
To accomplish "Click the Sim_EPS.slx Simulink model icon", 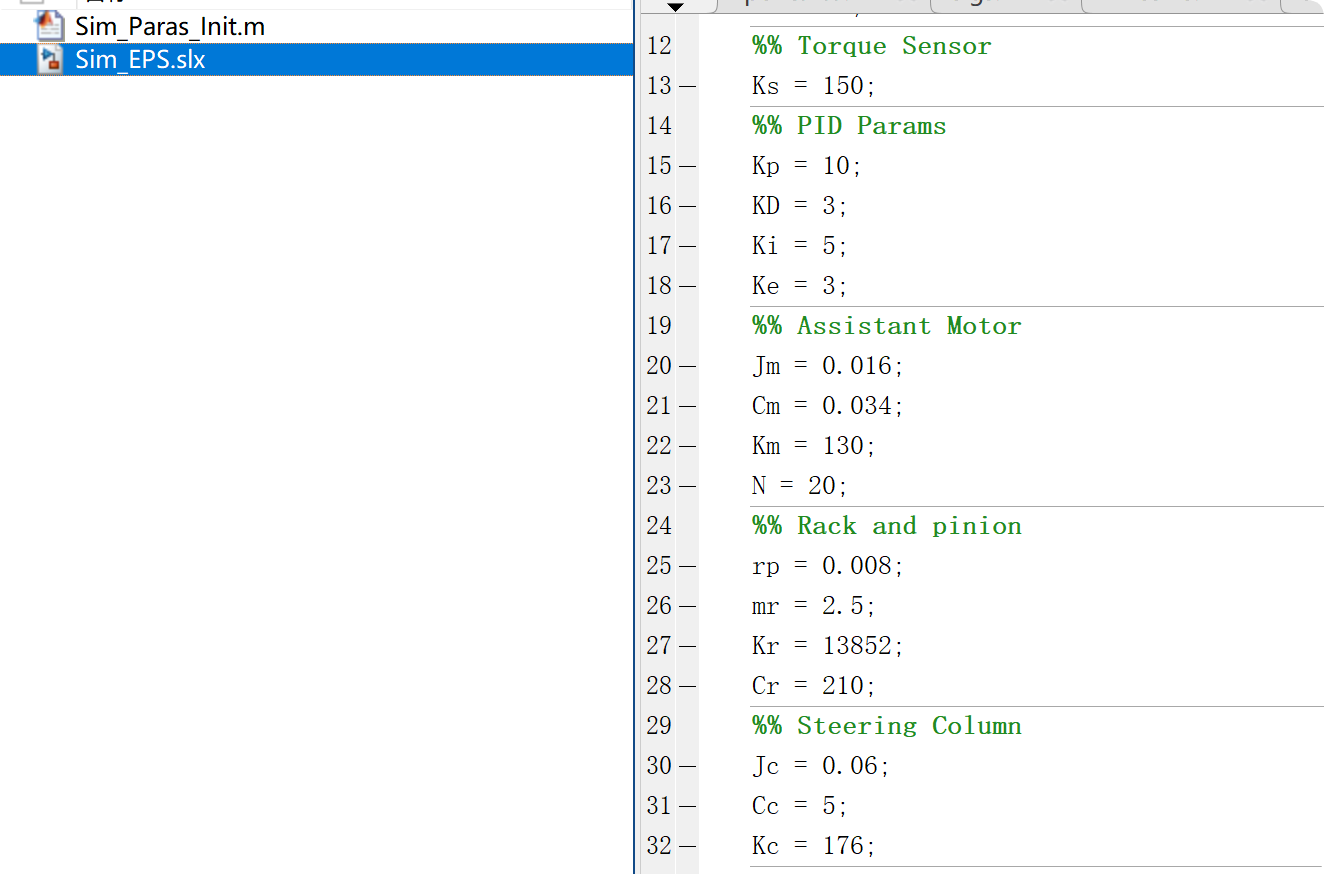I will tap(50, 60).
